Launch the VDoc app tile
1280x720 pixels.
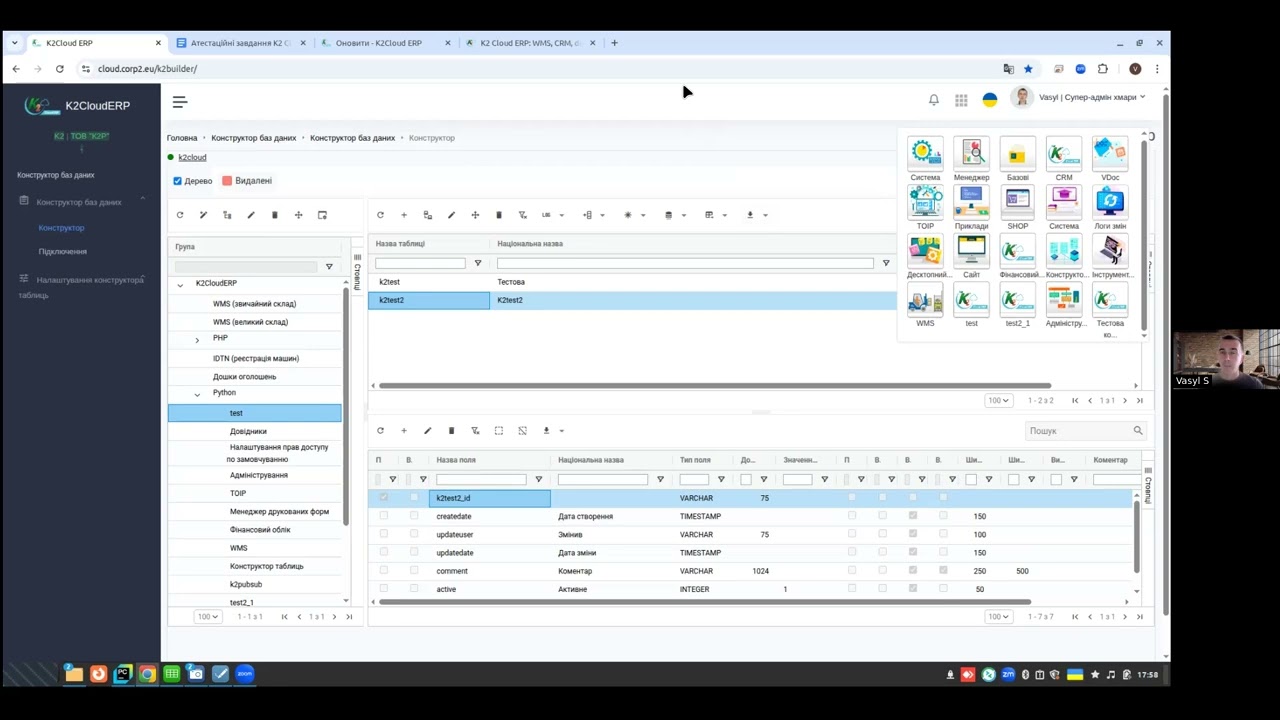[1110, 159]
